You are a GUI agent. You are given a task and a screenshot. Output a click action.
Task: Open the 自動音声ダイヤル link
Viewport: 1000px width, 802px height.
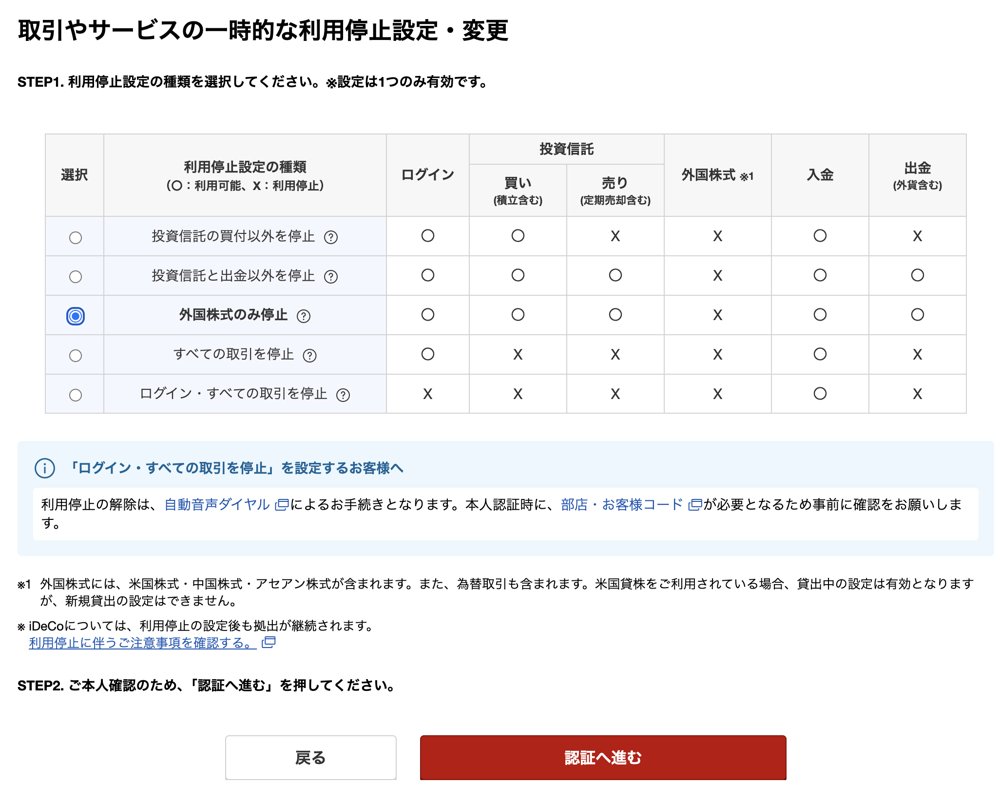(x=217, y=504)
